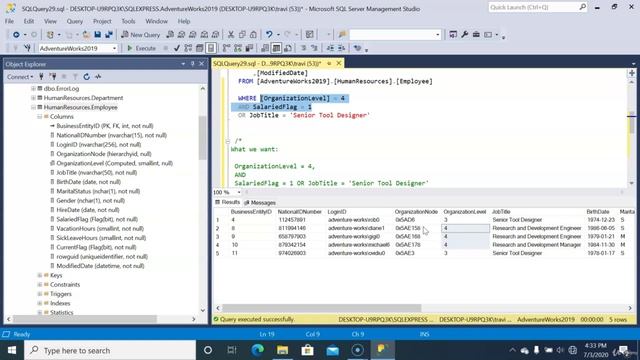Open Activity Monitor from Object Explorer toolbar
Screen dimensions: 640x360
pos(98,77)
